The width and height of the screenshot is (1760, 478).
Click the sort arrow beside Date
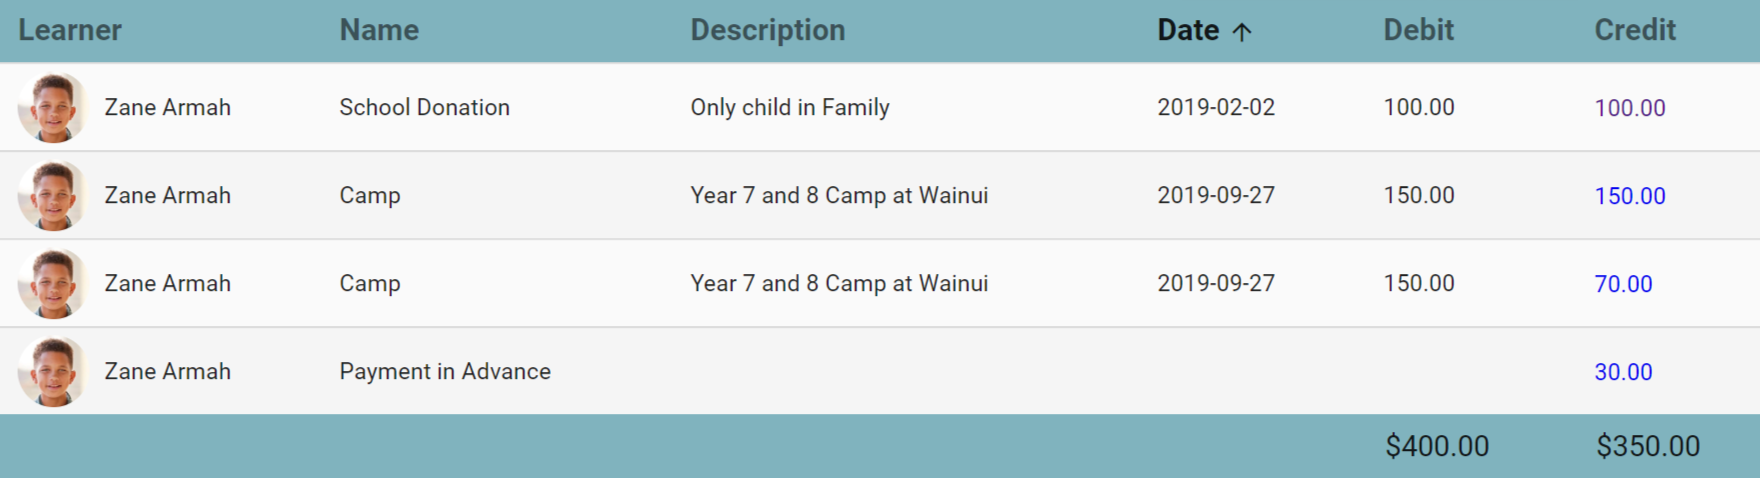(1242, 32)
